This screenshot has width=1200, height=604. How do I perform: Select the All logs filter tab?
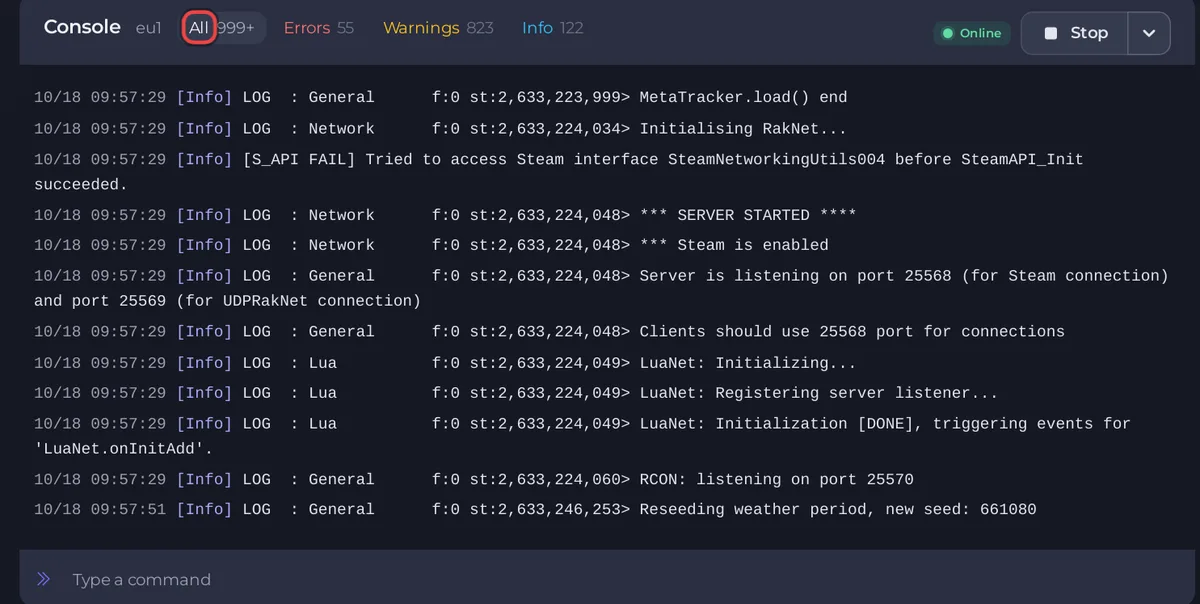point(199,28)
